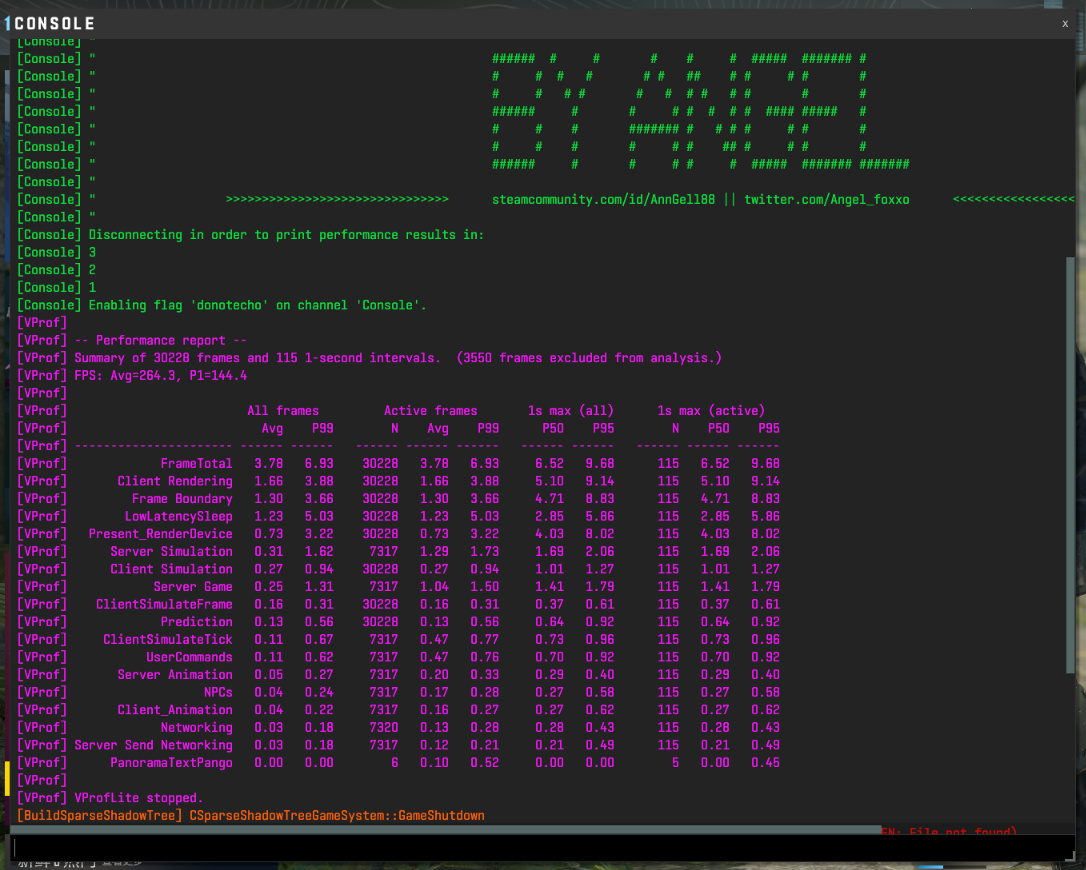This screenshot has width=1086, height=870.
Task: Click the 'Active frames' column header
Action: pos(431,411)
